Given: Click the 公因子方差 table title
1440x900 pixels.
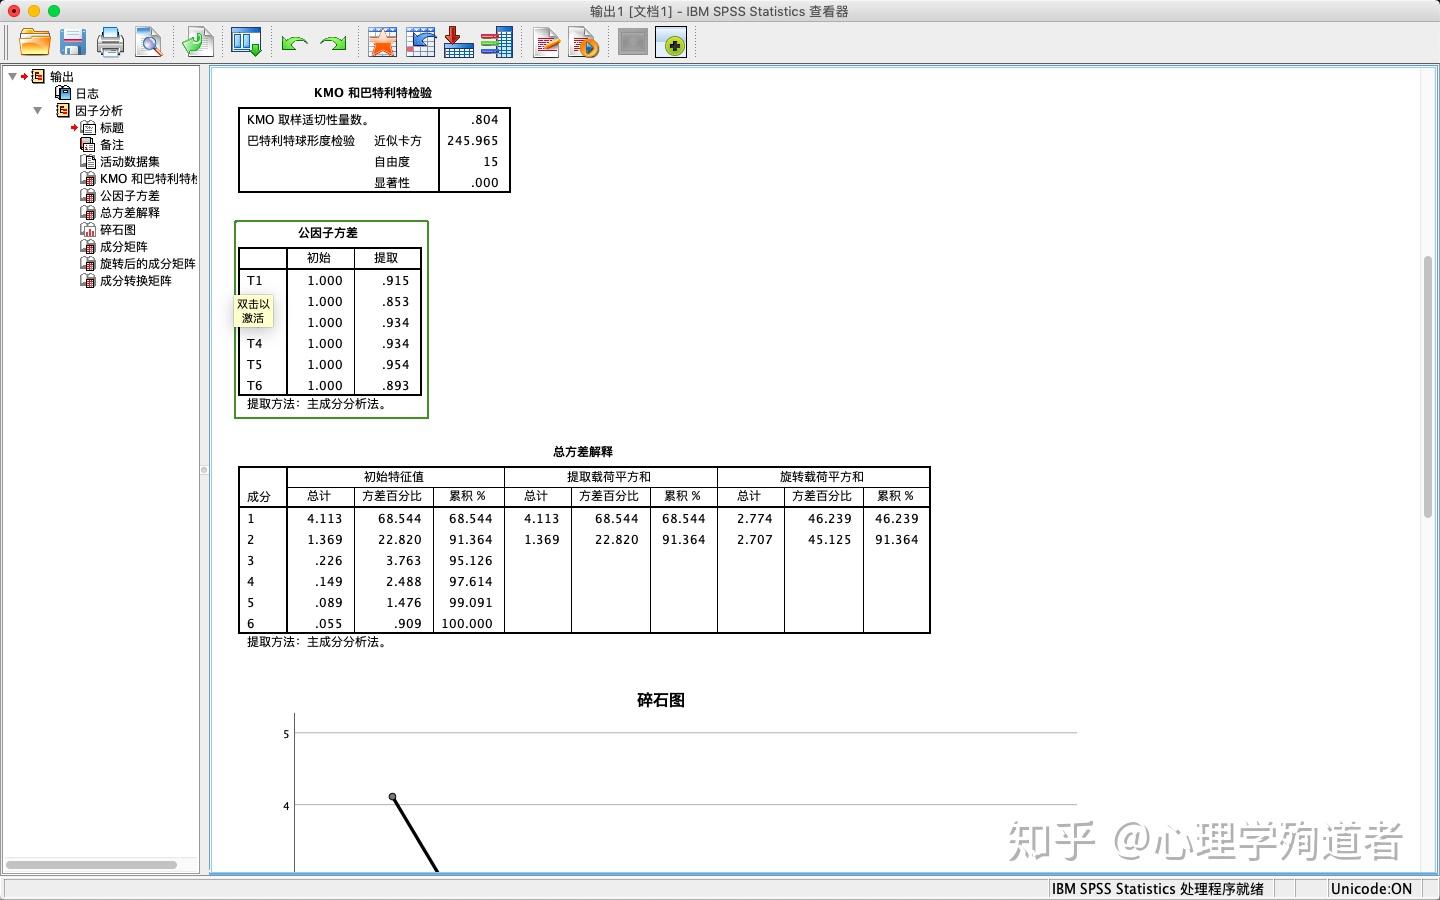Looking at the screenshot, I should (x=328, y=232).
